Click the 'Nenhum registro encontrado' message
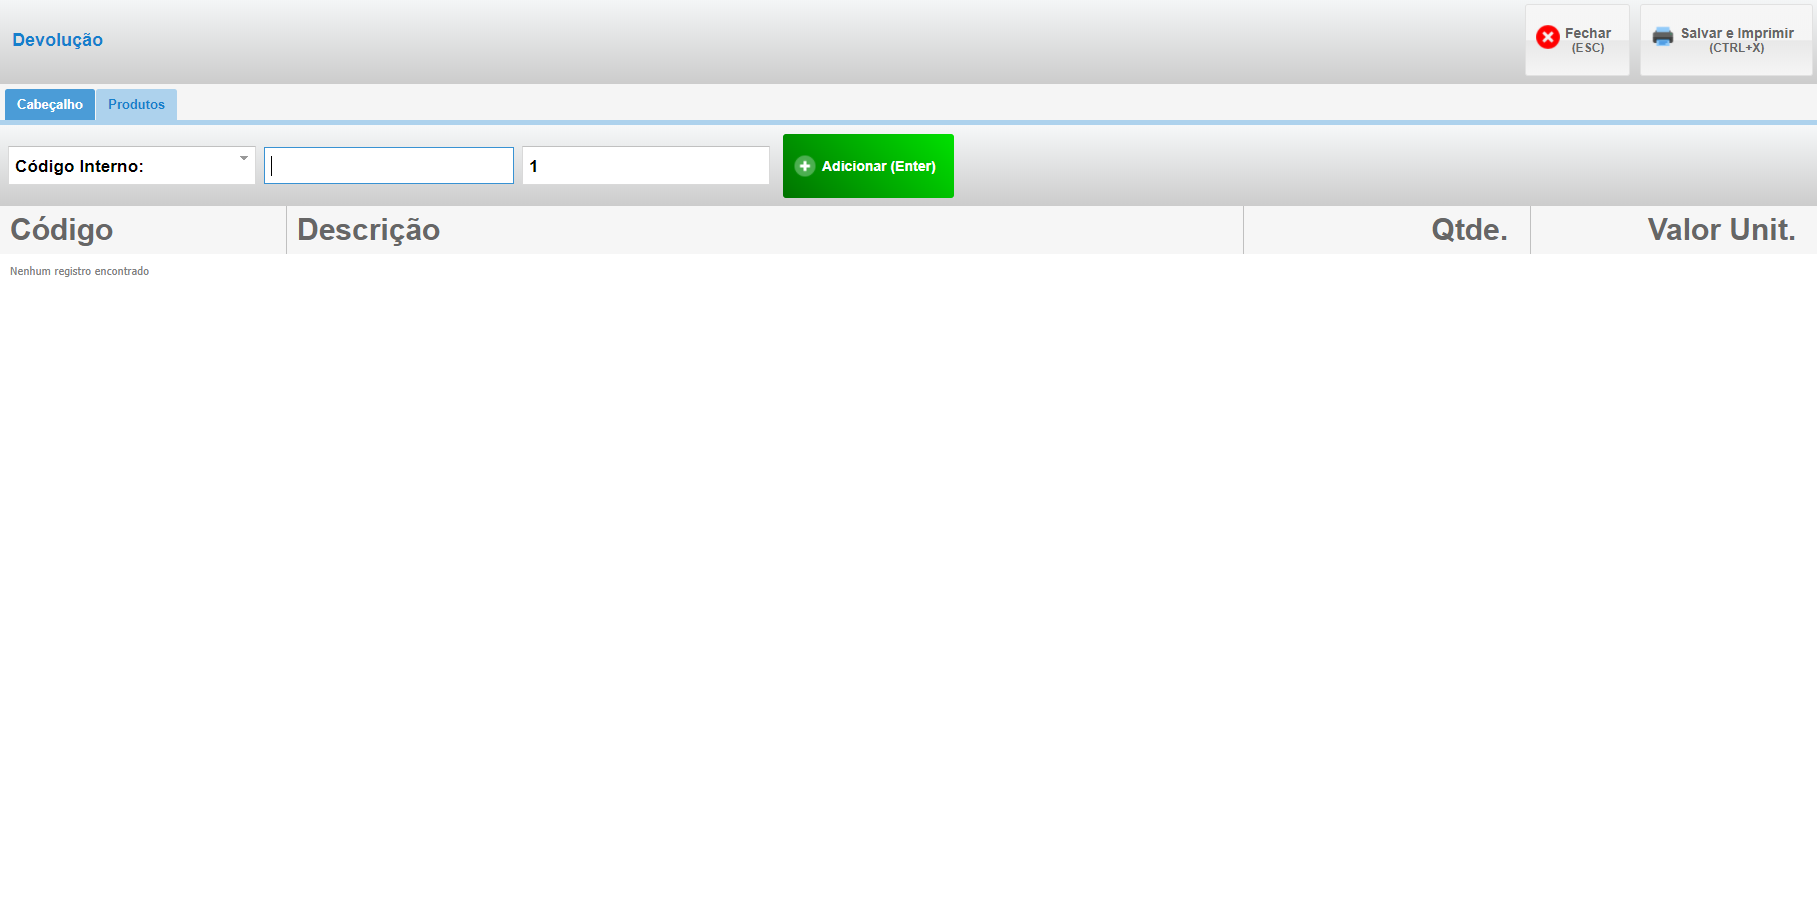 [79, 271]
